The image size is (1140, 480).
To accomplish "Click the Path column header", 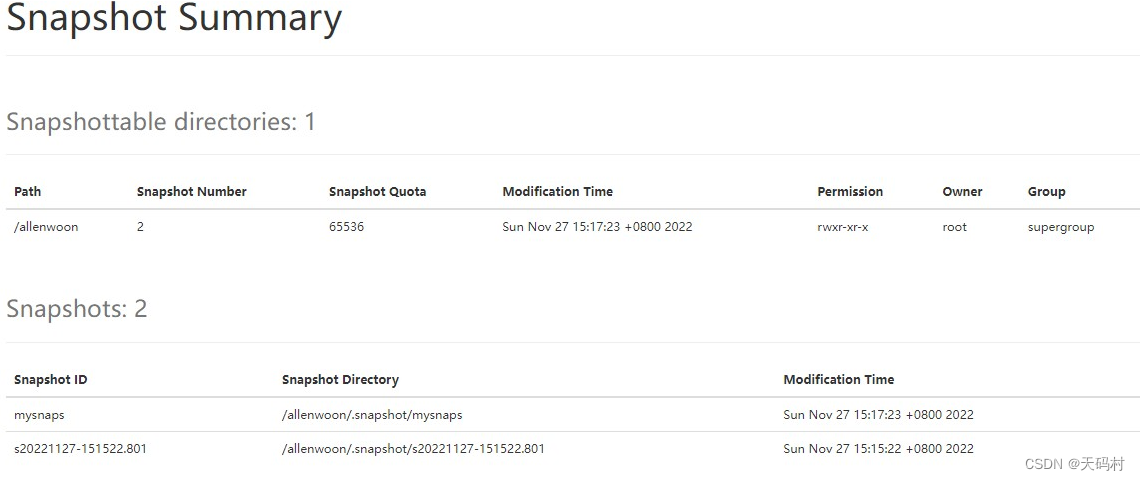I will pyautogui.click(x=28, y=191).
